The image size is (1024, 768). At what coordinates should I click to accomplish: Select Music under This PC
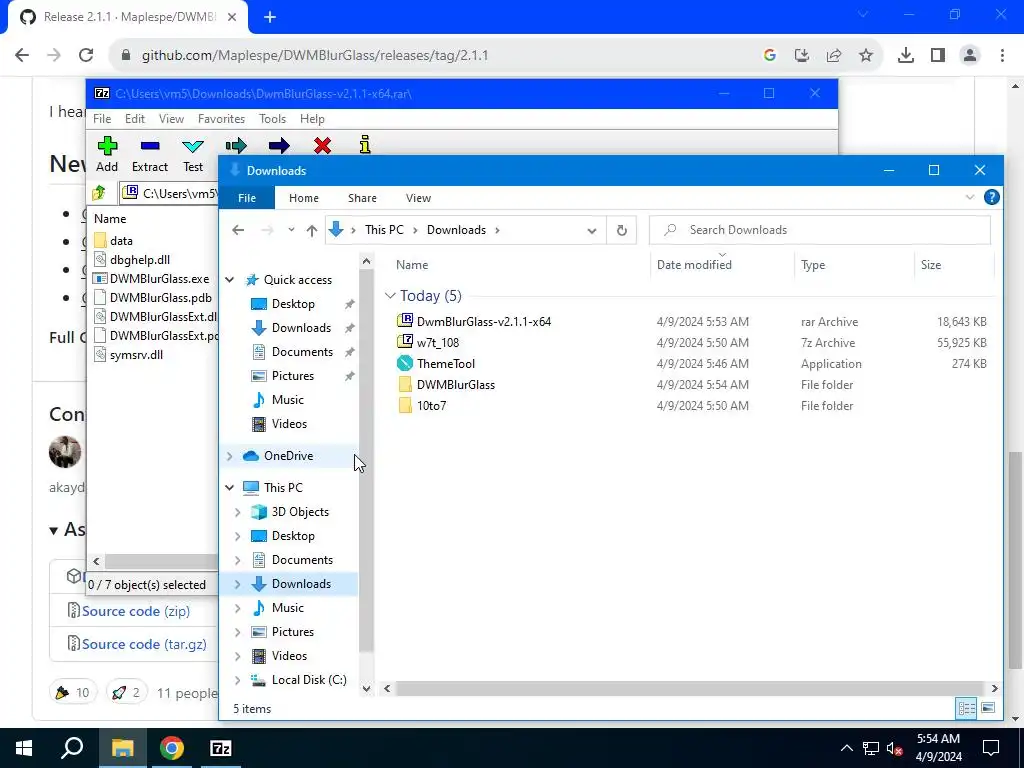288,608
